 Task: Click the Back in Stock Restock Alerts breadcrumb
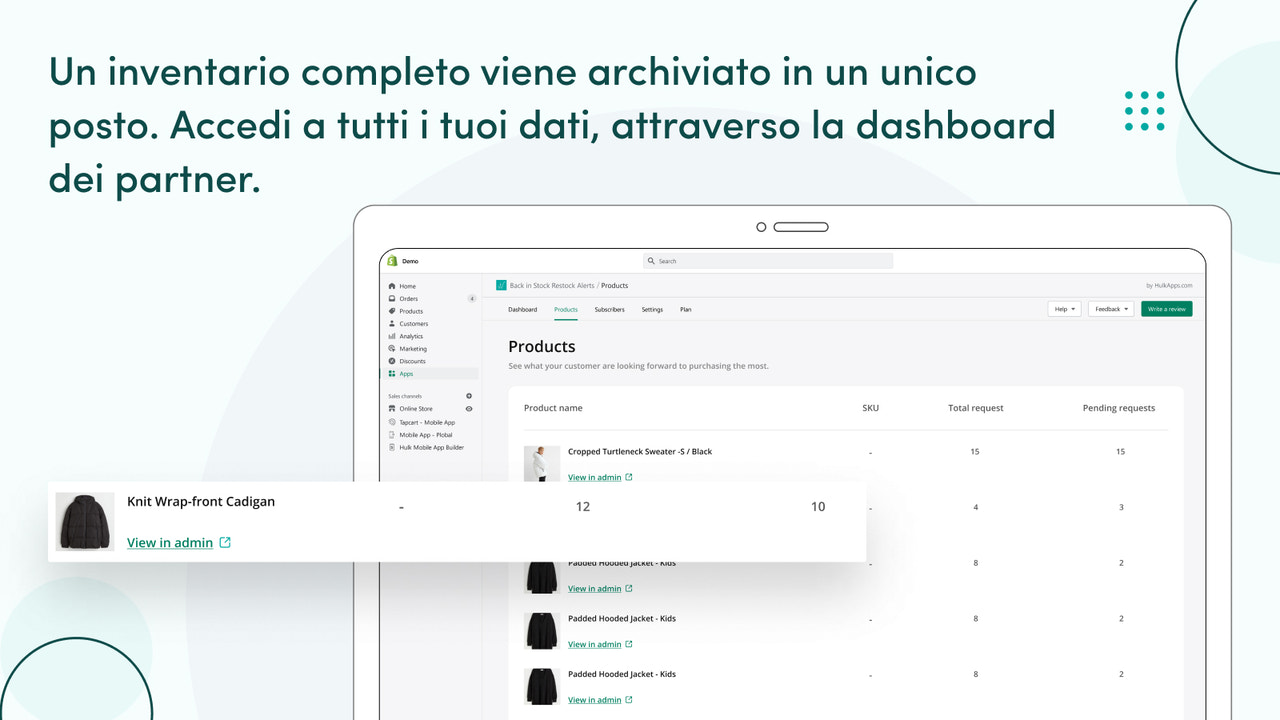[x=552, y=286]
